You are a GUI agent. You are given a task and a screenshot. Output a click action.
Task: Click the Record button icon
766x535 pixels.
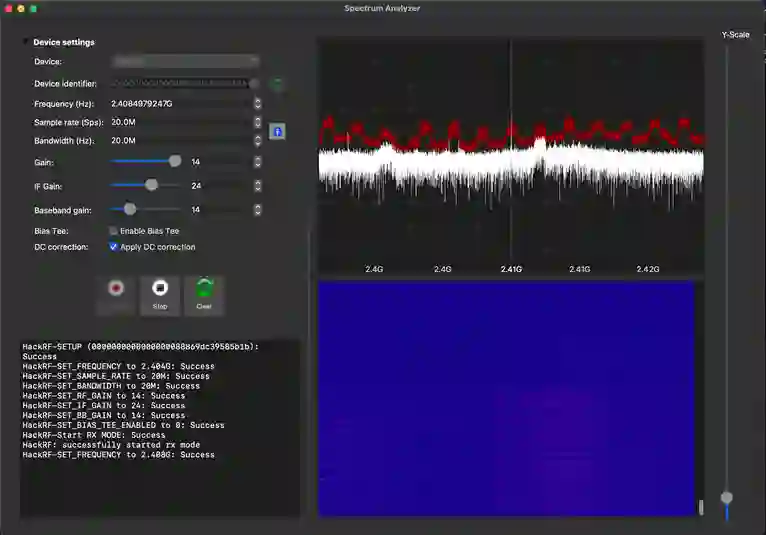[x=116, y=289]
